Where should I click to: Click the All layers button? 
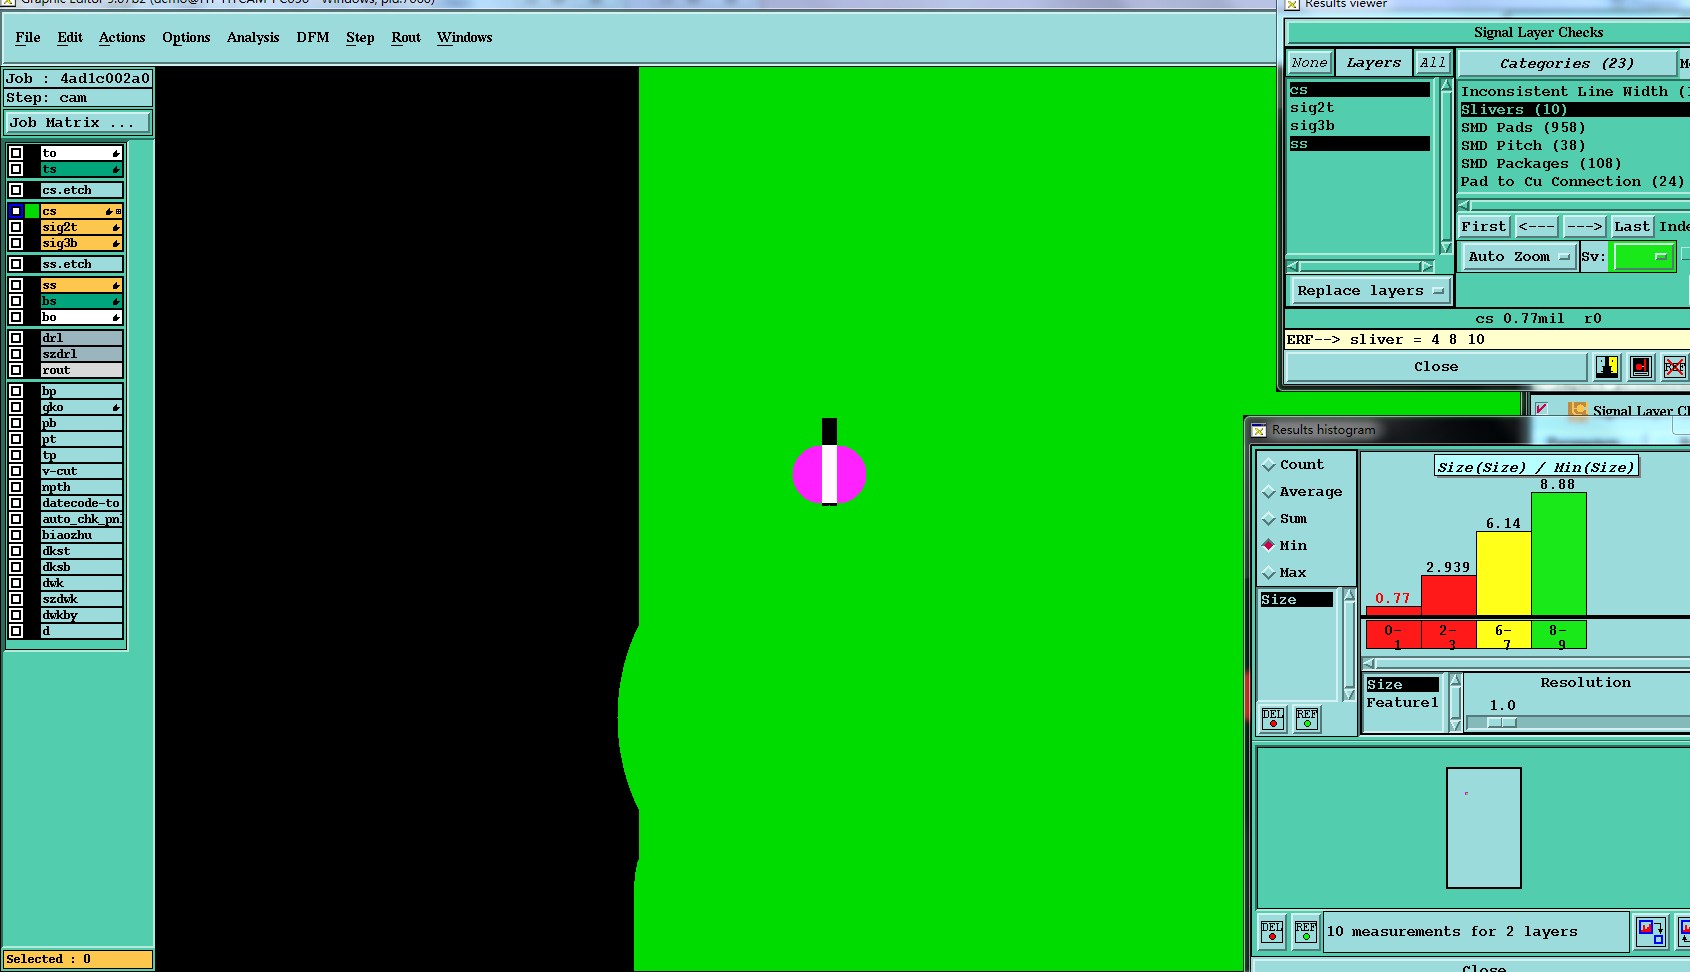(1432, 63)
